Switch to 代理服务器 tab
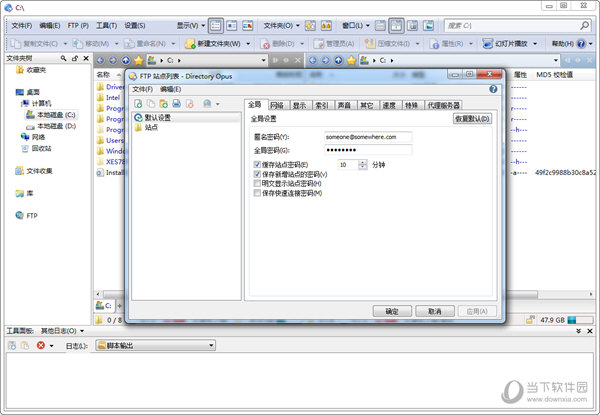The height and width of the screenshot is (415, 600). (443, 105)
